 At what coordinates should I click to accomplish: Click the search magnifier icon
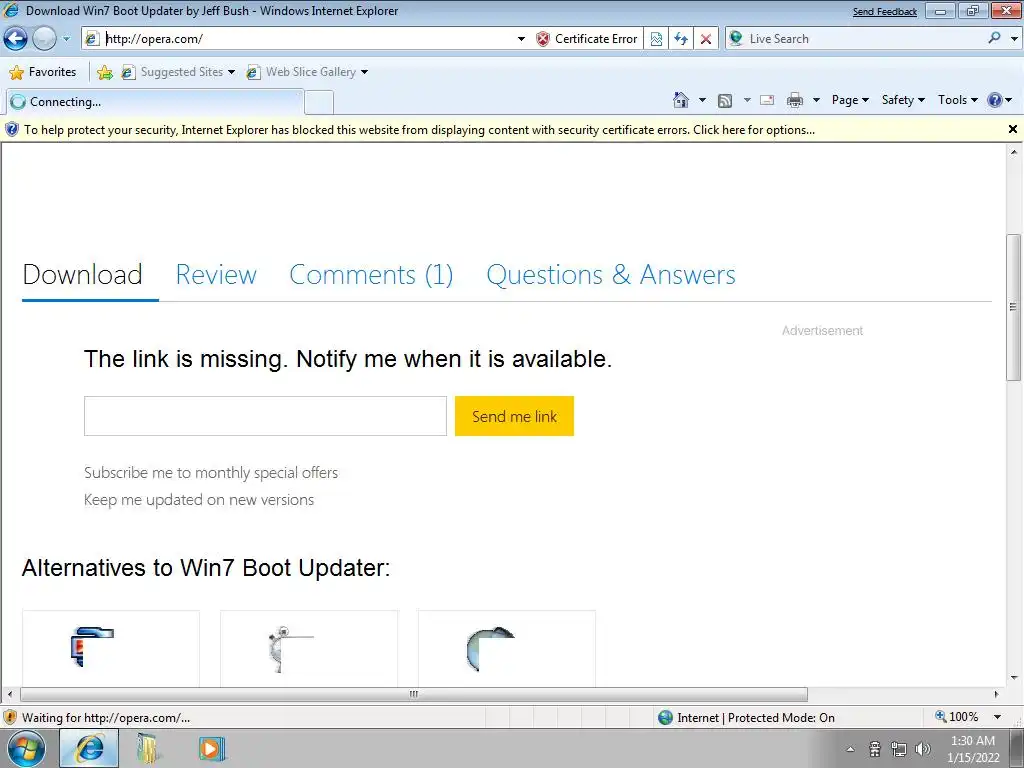pyautogui.click(x=995, y=38)
